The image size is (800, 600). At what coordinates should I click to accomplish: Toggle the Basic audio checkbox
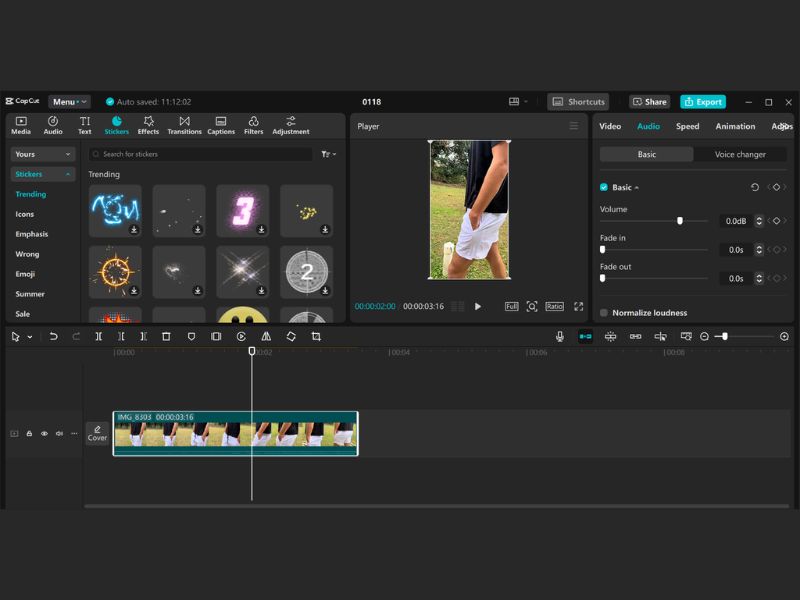(x=604, y=187)
